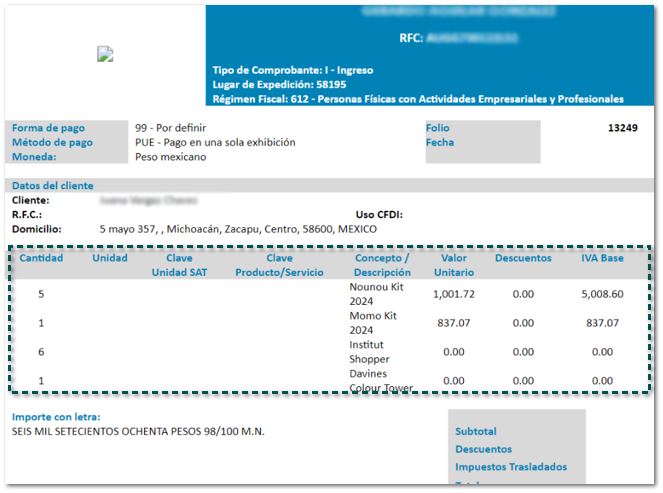Click the issuer 'RFC:' label in header
Screen dimensions: 663x493
pos(411,38)
